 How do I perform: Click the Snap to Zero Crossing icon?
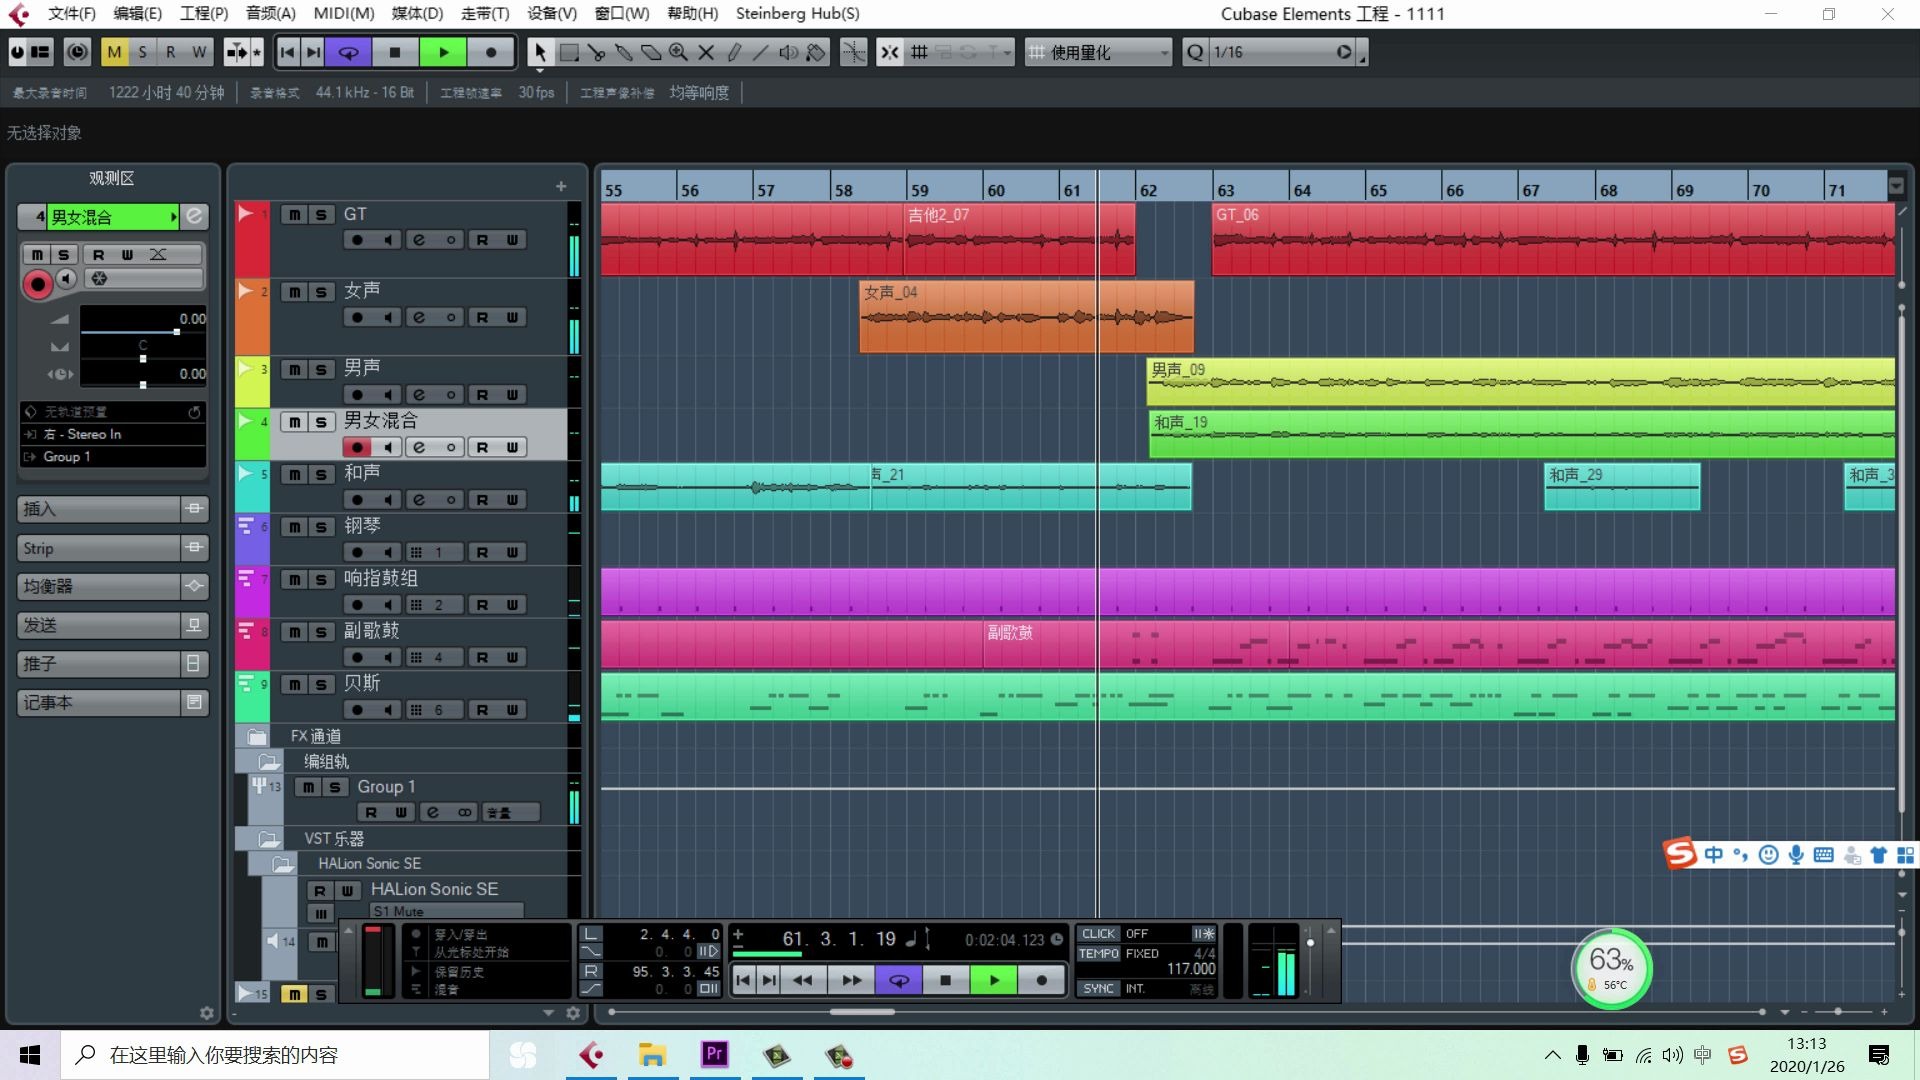pyautogui.click(x=853, y=52)
